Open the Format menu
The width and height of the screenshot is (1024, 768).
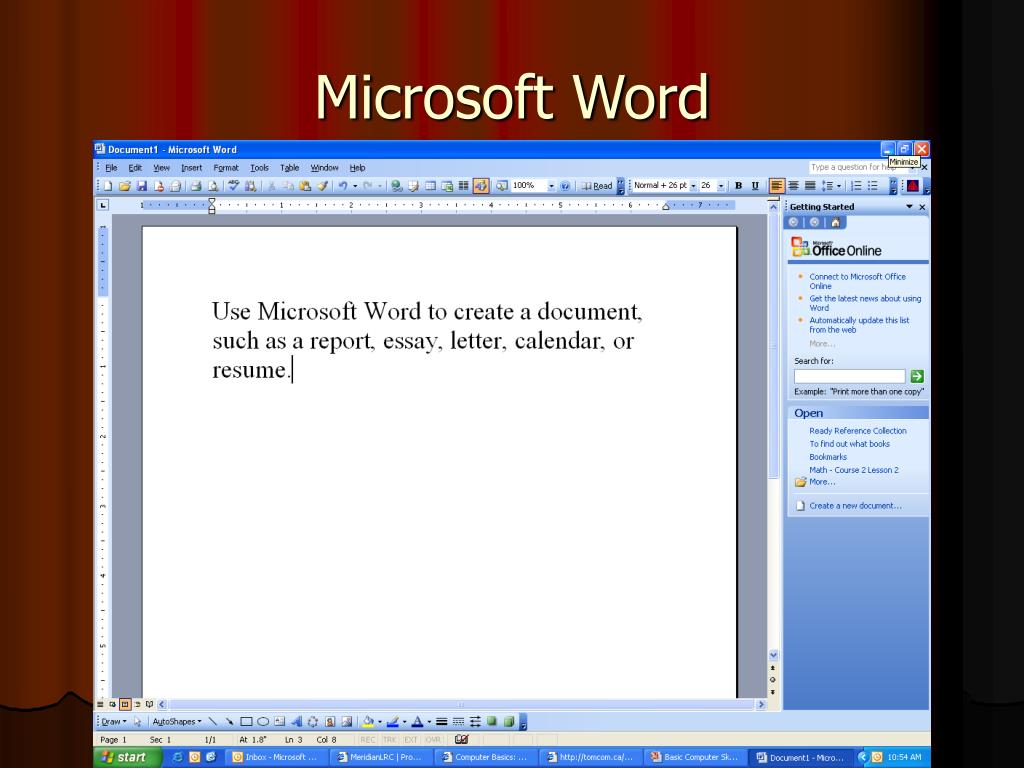coord(226,168)
